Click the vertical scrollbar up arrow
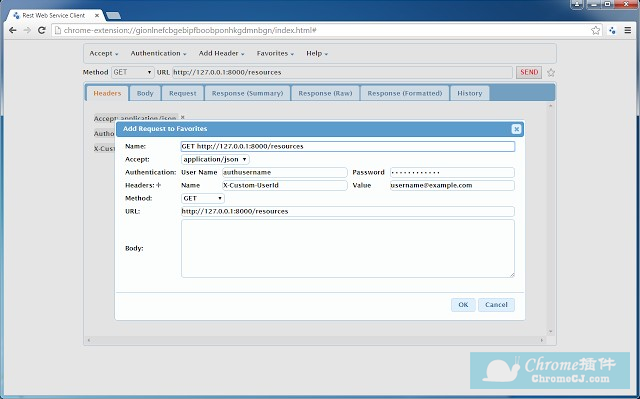 pos(551,106)
